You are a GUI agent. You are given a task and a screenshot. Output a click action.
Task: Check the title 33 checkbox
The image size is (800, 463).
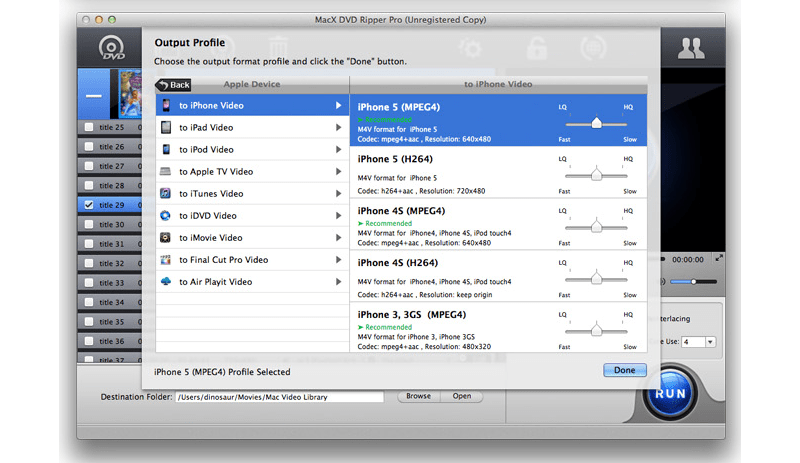pyautogui.click(x=89, y=282)
